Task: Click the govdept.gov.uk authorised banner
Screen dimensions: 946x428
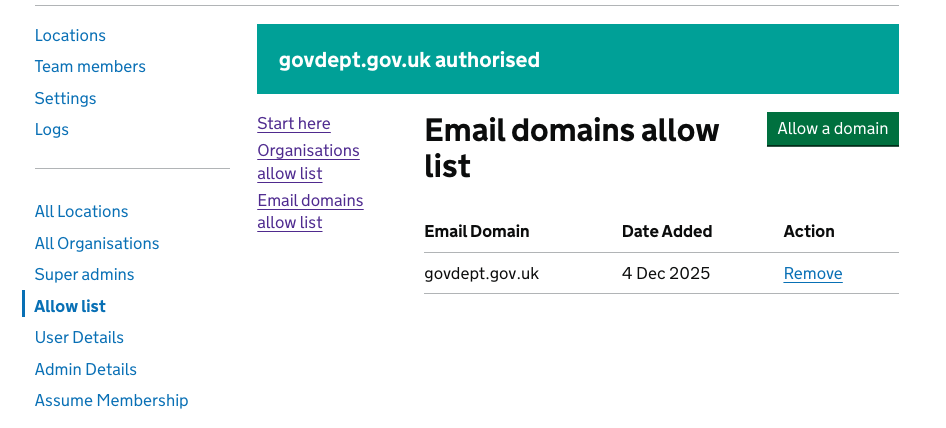Action: (577, 60)
